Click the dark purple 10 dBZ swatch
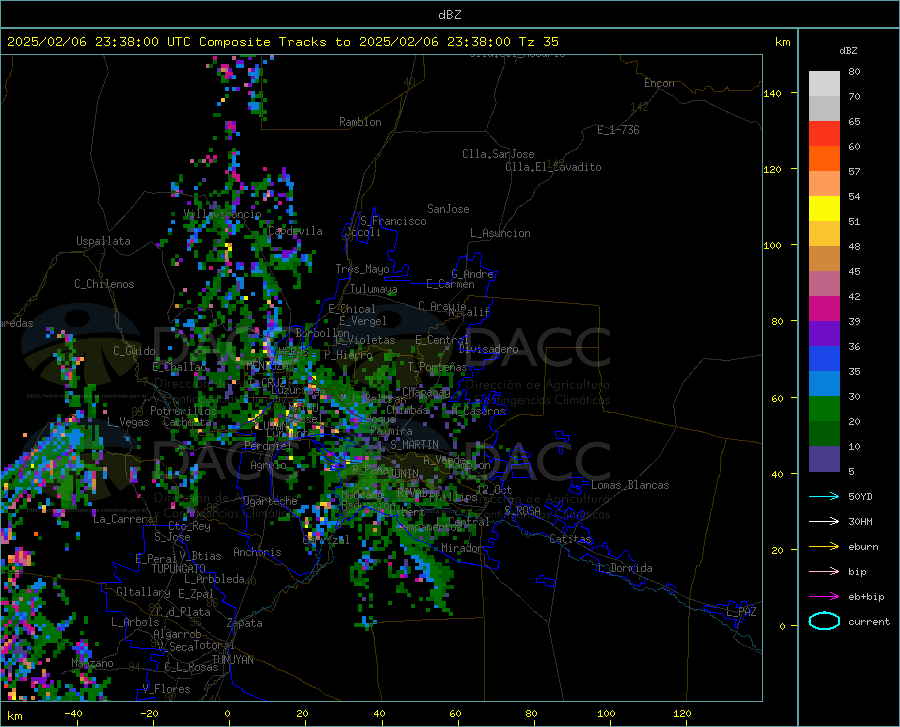 (x=824, y=458)
